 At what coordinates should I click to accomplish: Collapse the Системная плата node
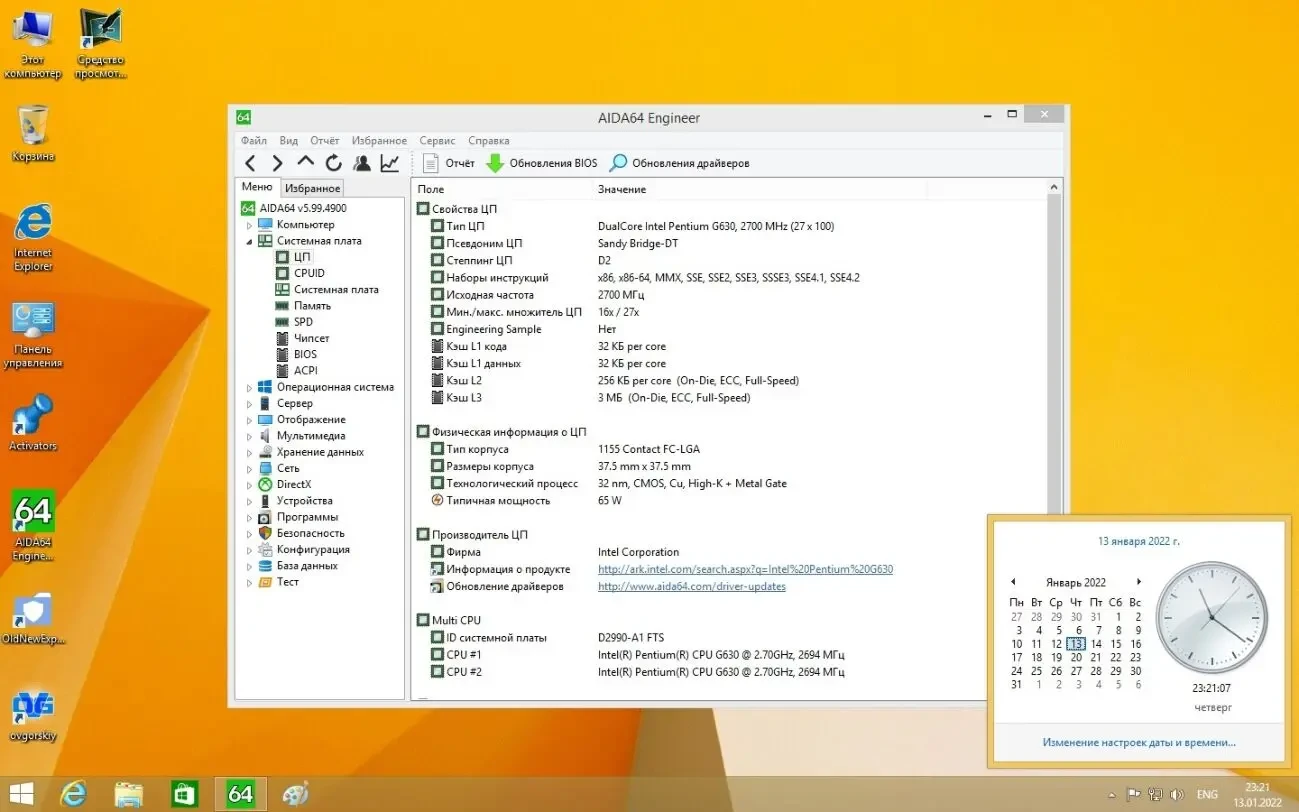[248, 240]
